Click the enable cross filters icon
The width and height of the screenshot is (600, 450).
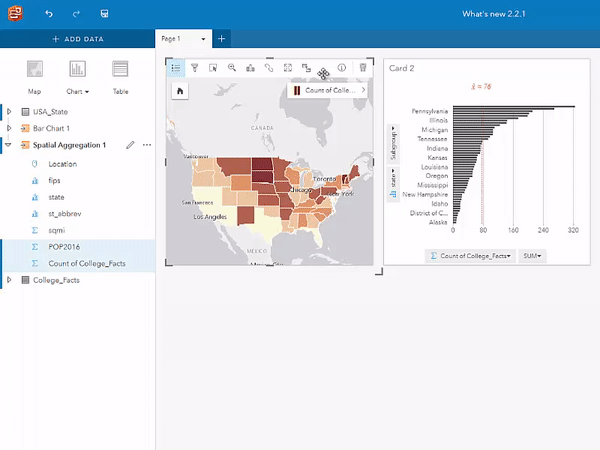[x=306, y=68]
